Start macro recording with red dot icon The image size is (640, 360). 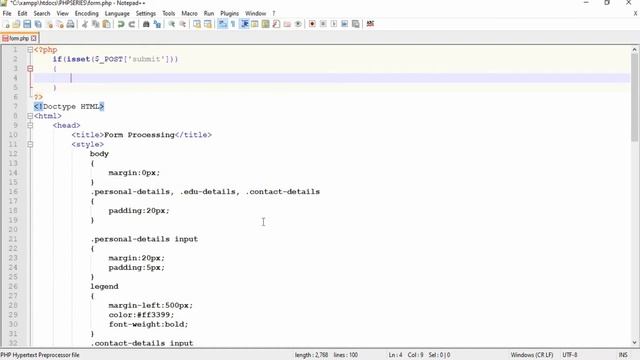click(312, 24)
